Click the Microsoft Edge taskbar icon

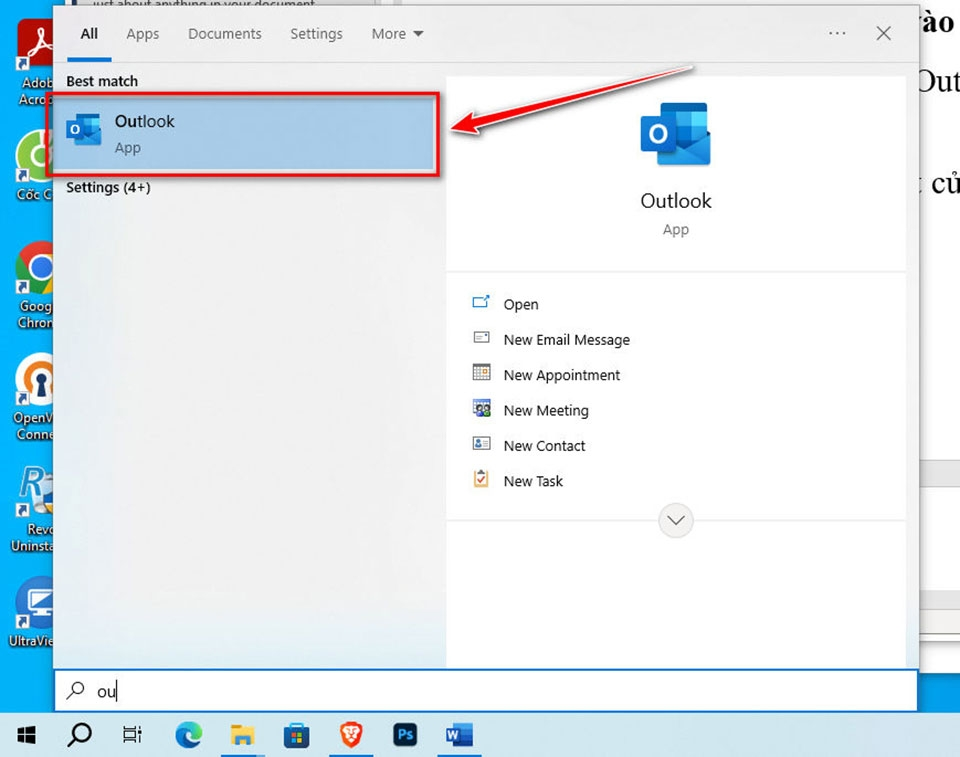(188, 736)
